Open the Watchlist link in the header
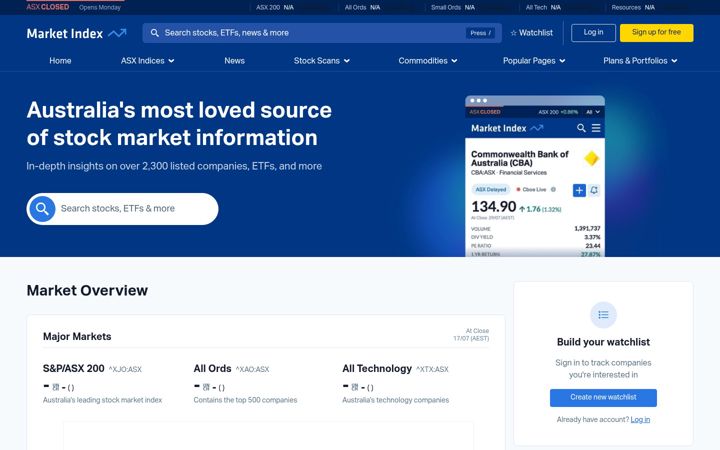The image size is (720, 450). click(x=532, y=33)
